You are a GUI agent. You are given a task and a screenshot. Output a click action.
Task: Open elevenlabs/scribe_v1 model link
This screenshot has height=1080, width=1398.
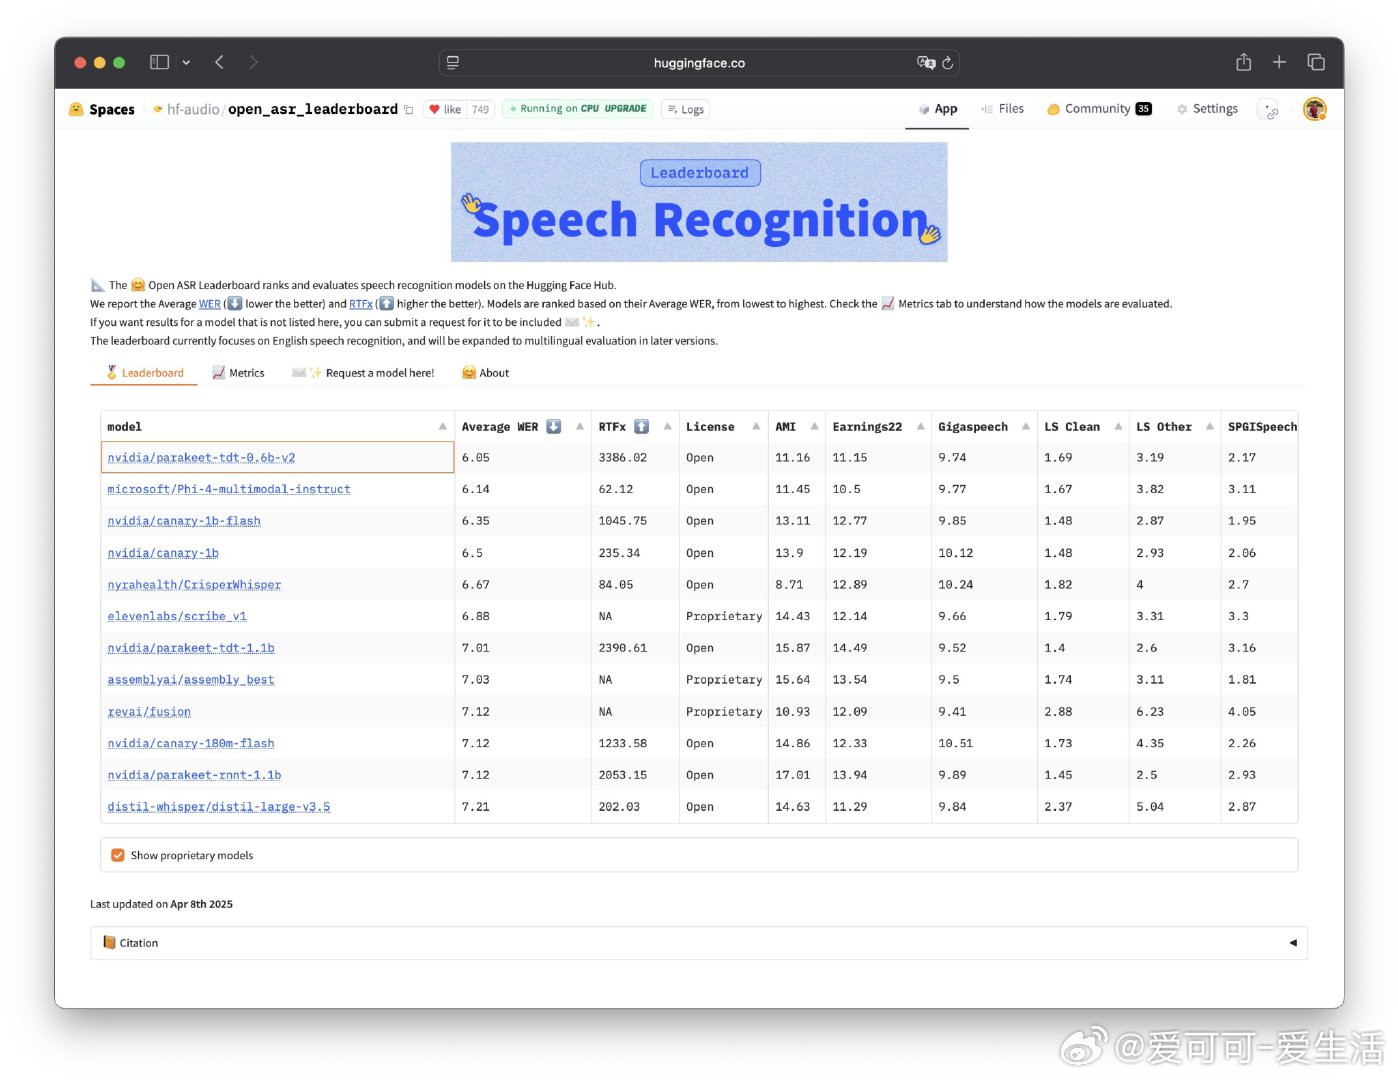pos(177,617)
